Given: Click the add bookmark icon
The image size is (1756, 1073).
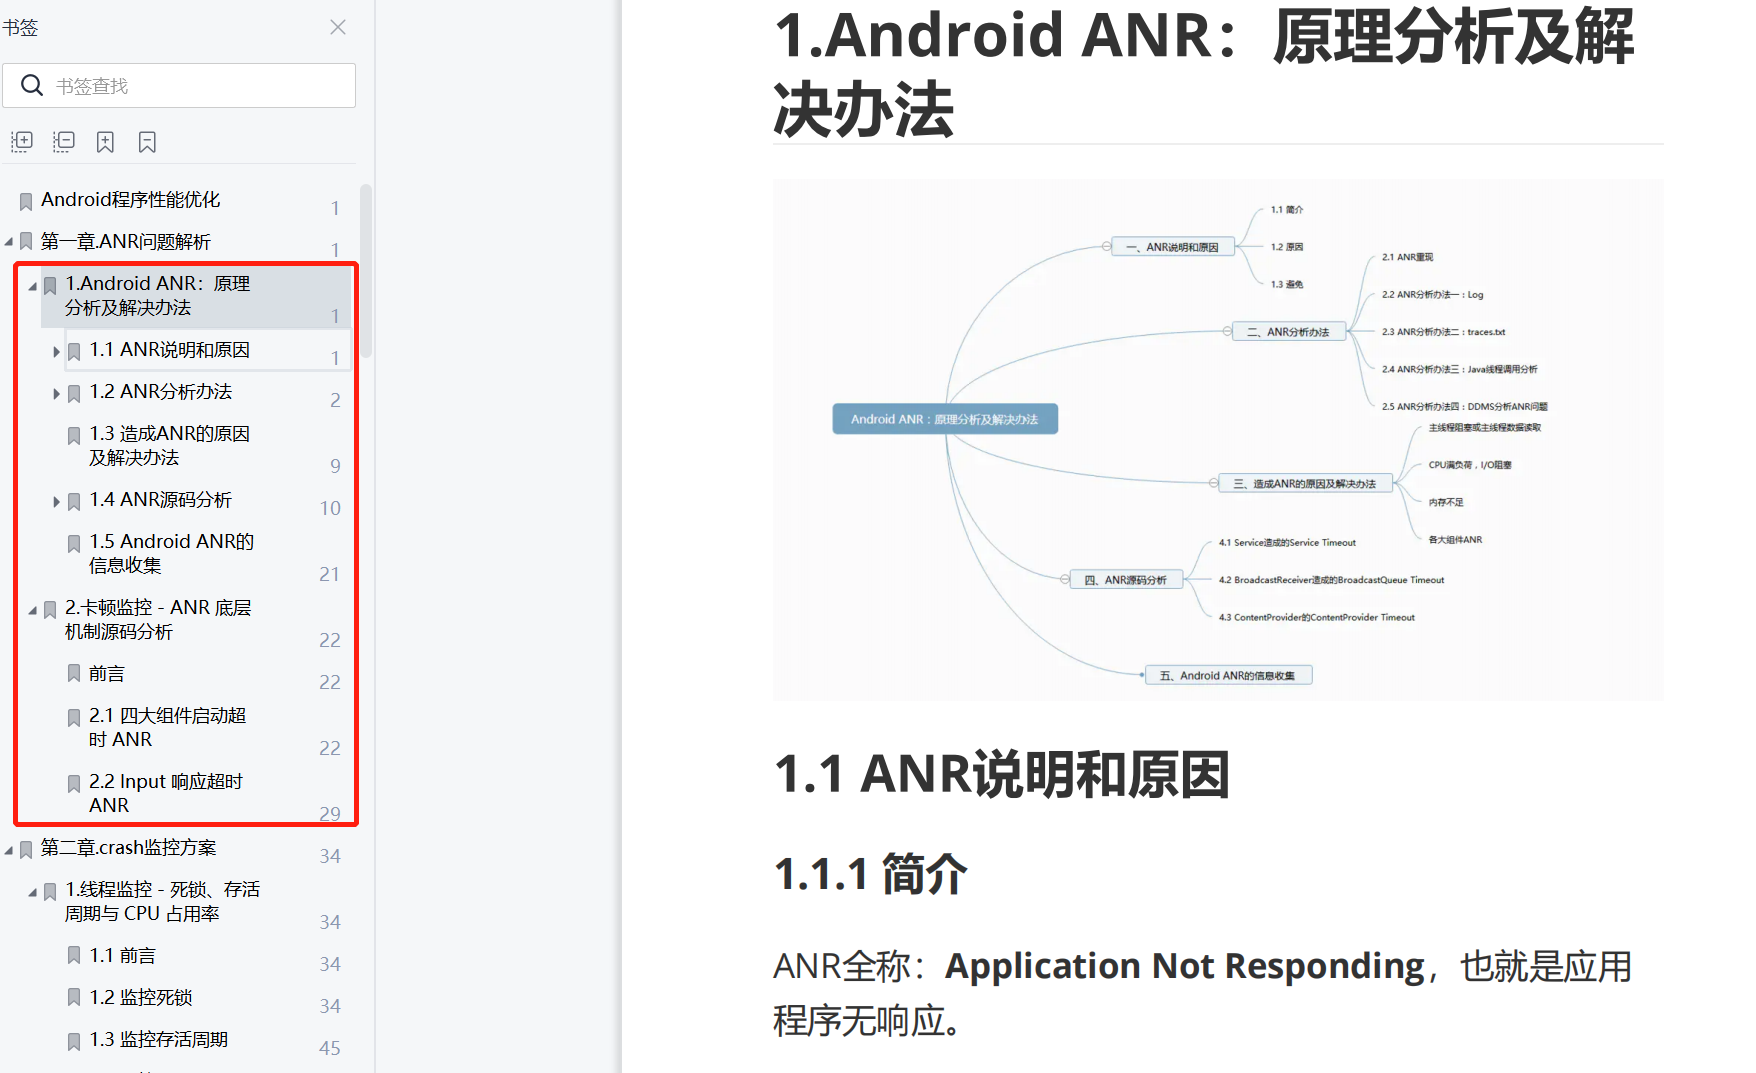Looking at the screenshot, I should pyautogui.click(x=105, y=142).
